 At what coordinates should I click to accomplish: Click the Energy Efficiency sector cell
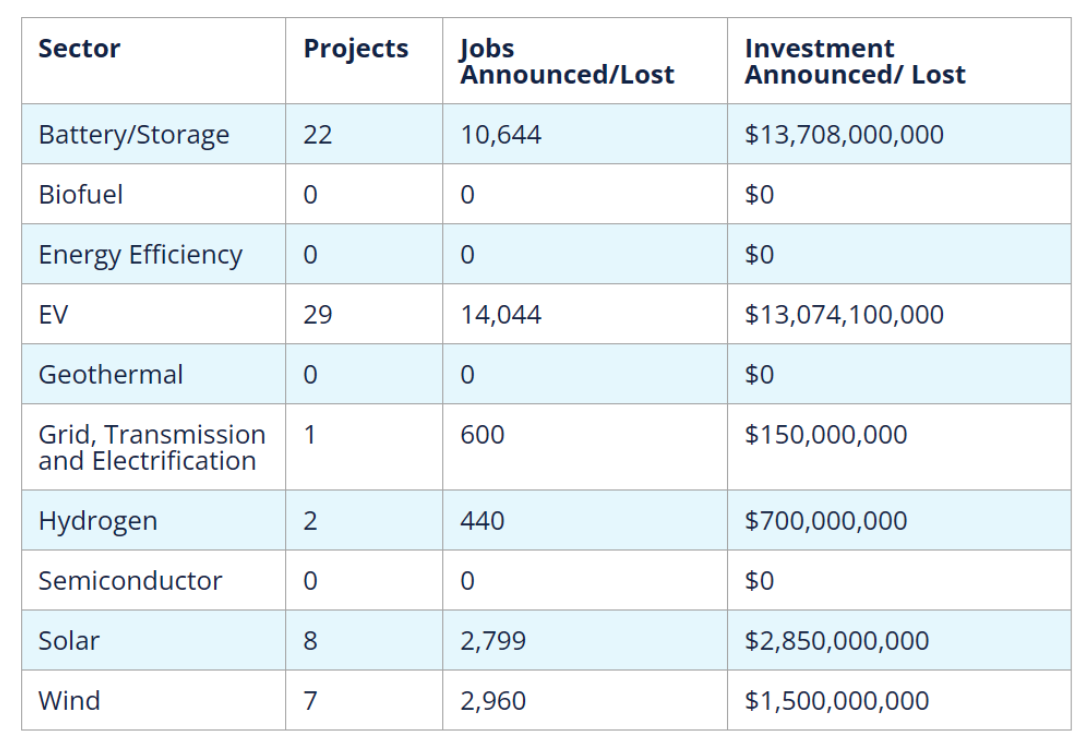click(x=140, y=255)
